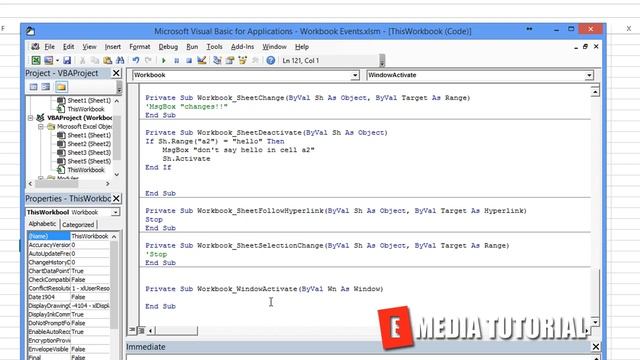Click the Paste clipboard icon
The image size is (640, 360).
[107, 60]
